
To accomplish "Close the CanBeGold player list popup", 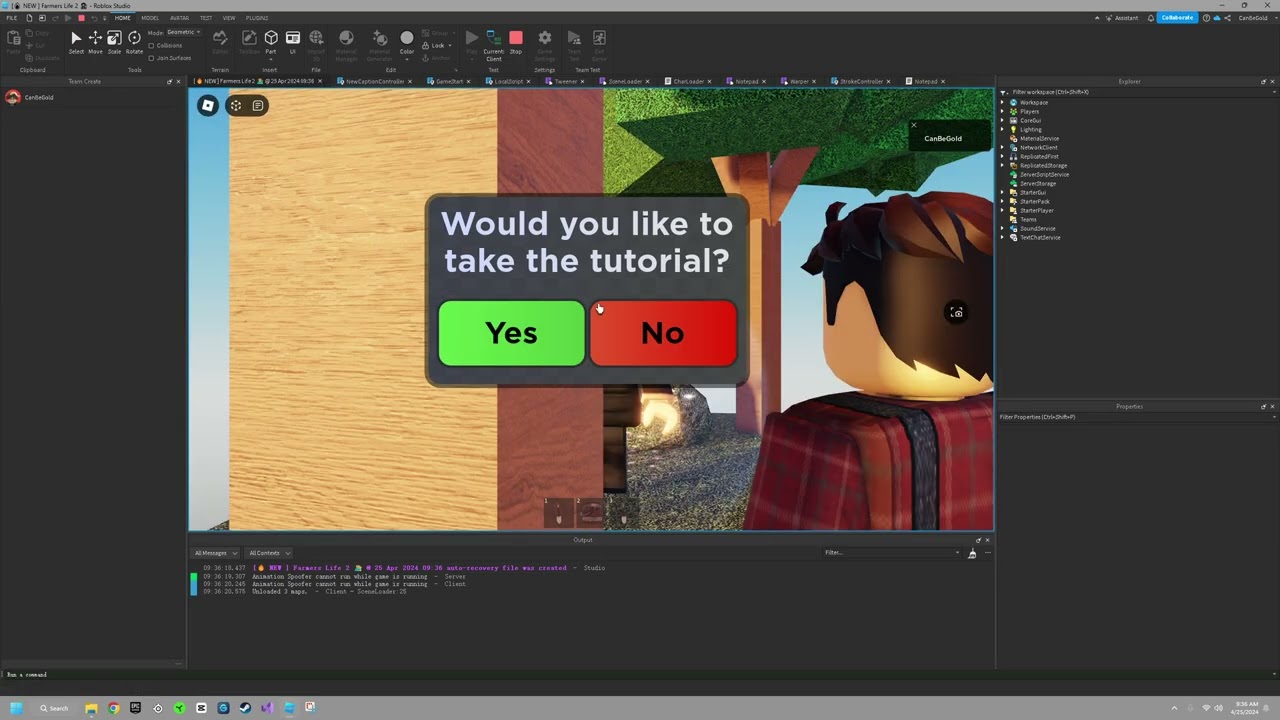I will (913, 126).
